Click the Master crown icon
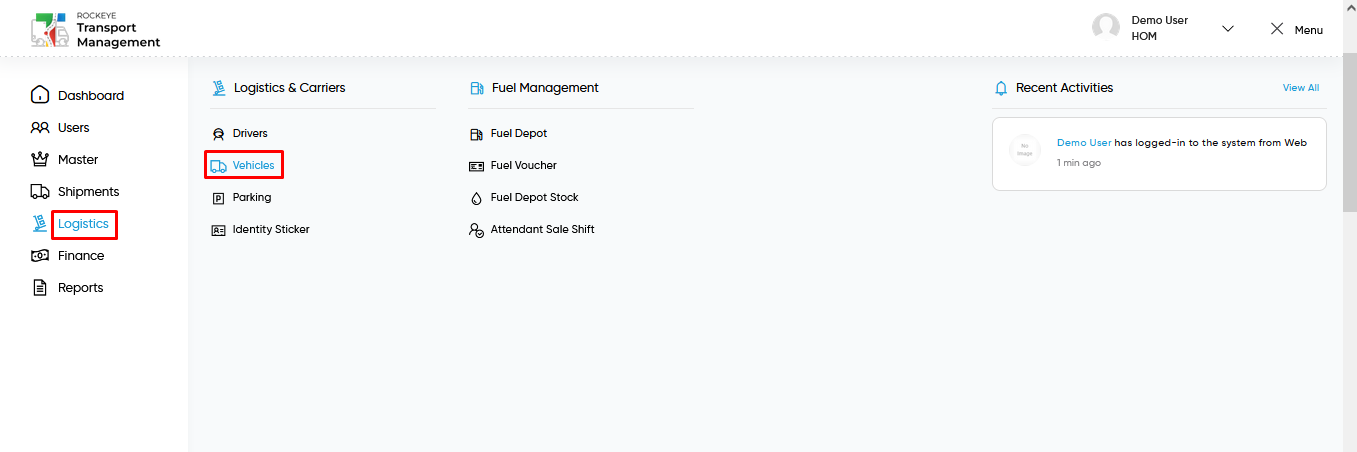This screenshot has height=452, width=1357. [x=40, y=159]
